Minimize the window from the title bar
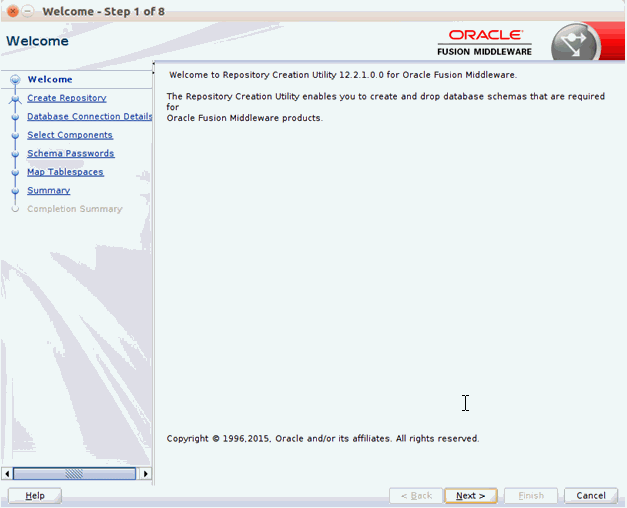Image resolution: width=627 pixels, height=508 pixels. (27, 11)
